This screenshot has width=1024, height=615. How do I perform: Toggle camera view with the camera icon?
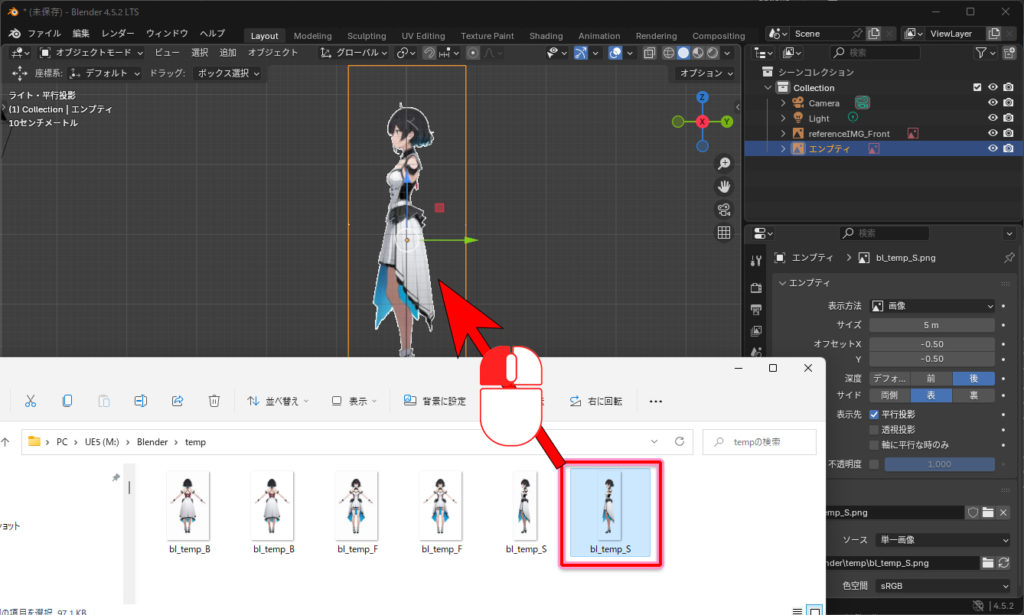pyautogui.click(x=724, y=210)
